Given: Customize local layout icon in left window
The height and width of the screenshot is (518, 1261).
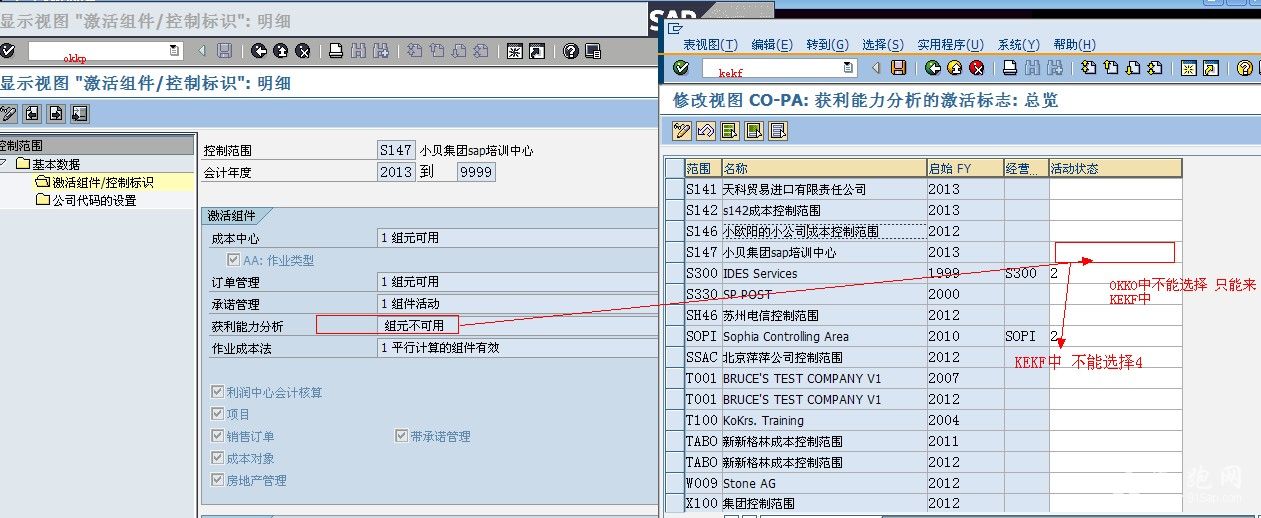Looking at the screenshot, I should point(593,51).
